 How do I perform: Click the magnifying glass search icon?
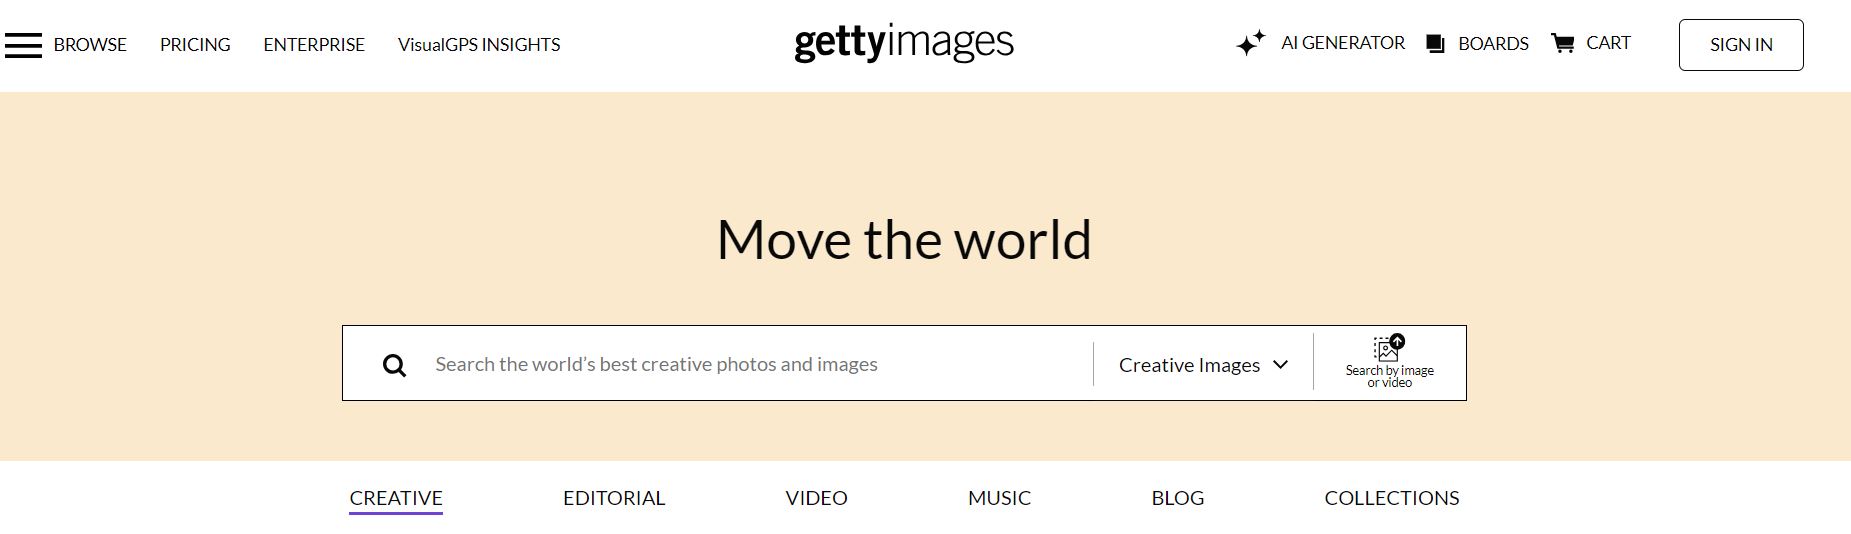[x=394, y=365]
